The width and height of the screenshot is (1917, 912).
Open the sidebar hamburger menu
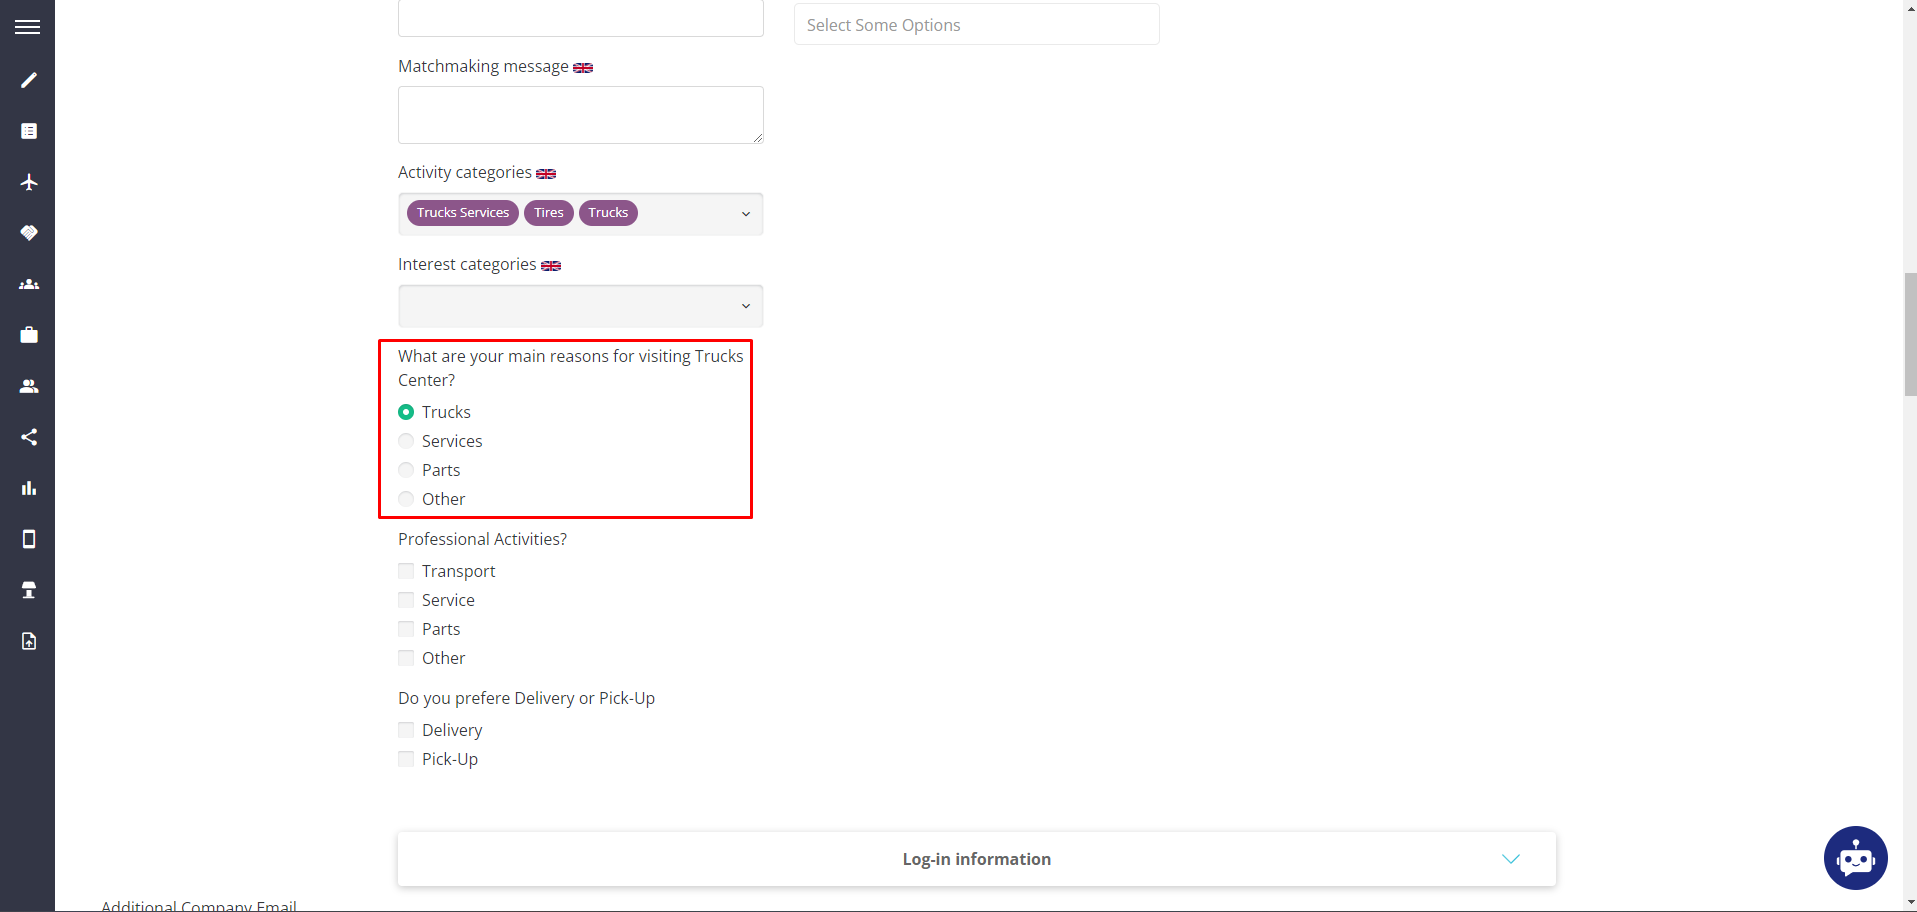[x=28, y=26]
